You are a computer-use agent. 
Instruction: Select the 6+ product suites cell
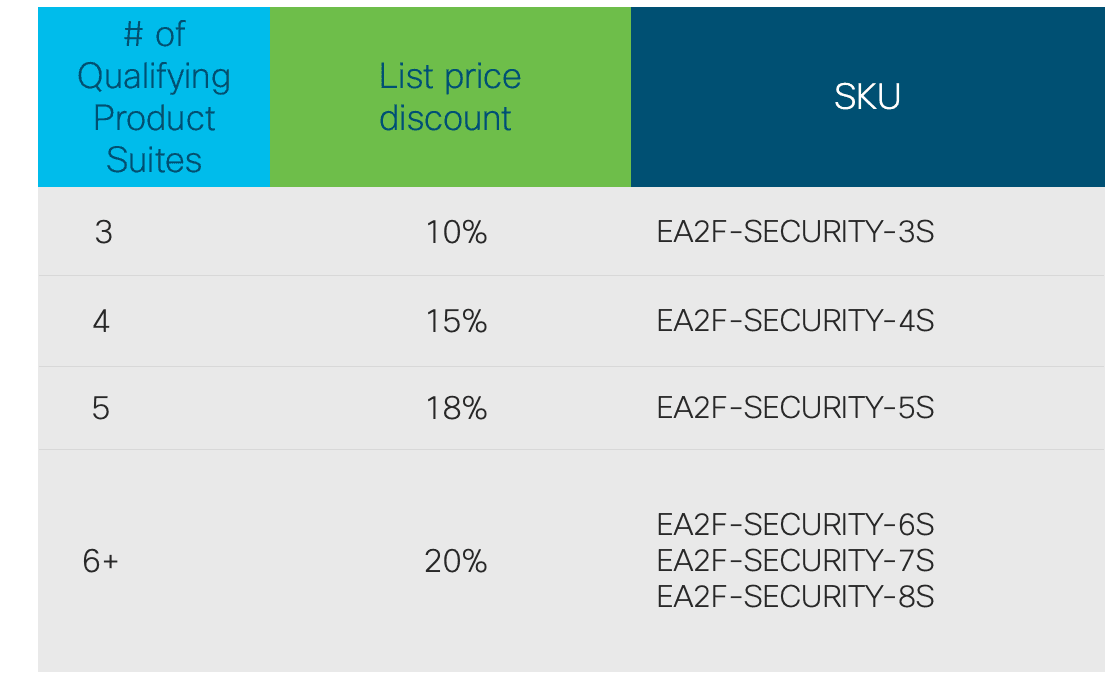tap(100, 561)
